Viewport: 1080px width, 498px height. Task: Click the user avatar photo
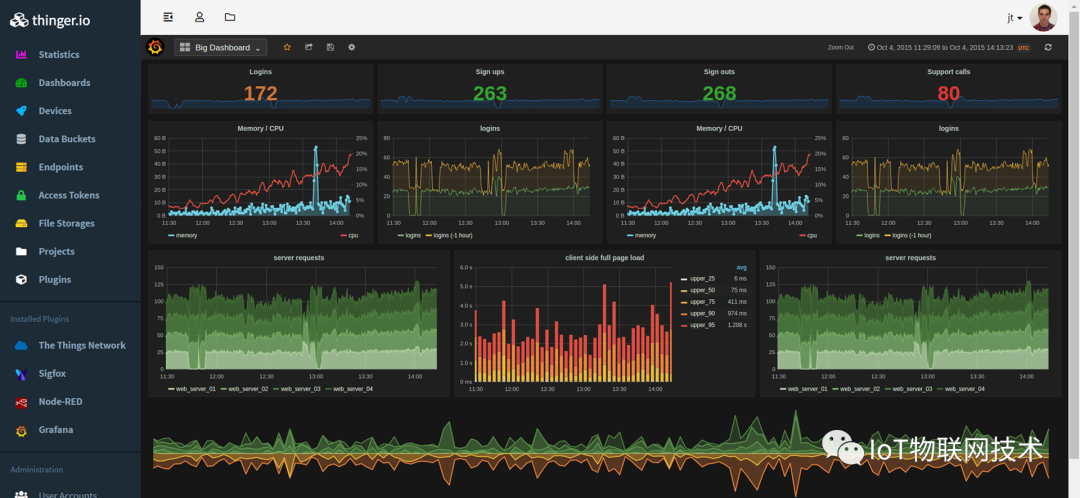(1043, 17)
